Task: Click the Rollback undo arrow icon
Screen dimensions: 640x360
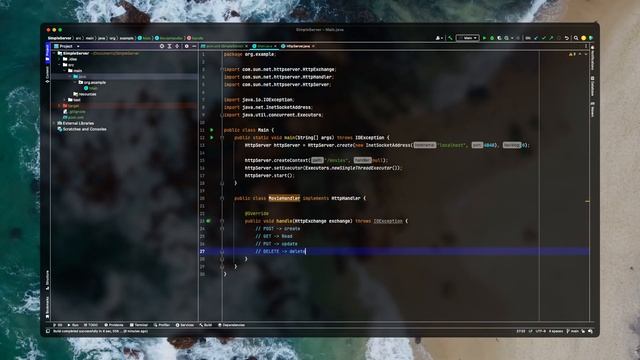Action: [567, 38]
